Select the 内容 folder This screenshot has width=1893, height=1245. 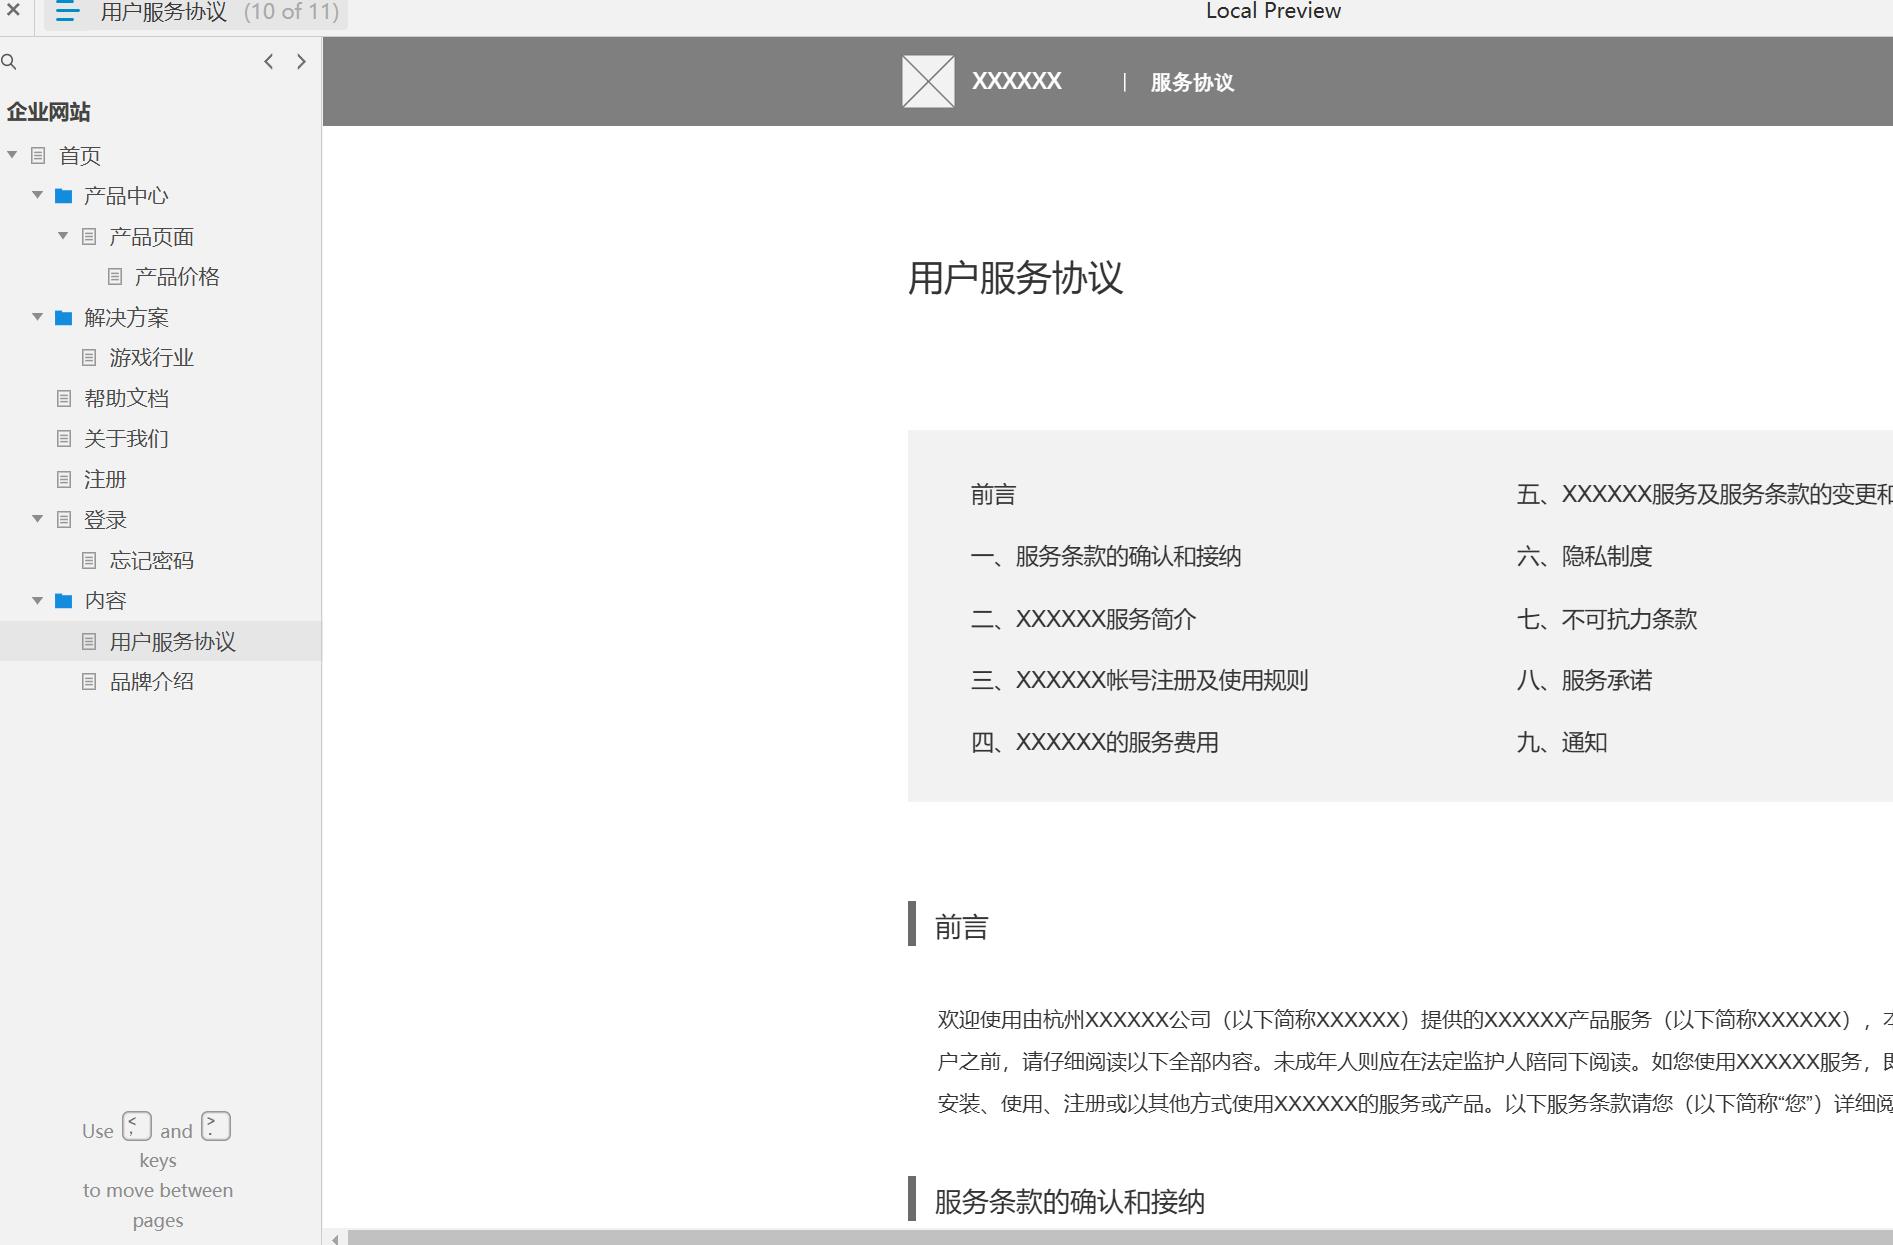point(105,601)
